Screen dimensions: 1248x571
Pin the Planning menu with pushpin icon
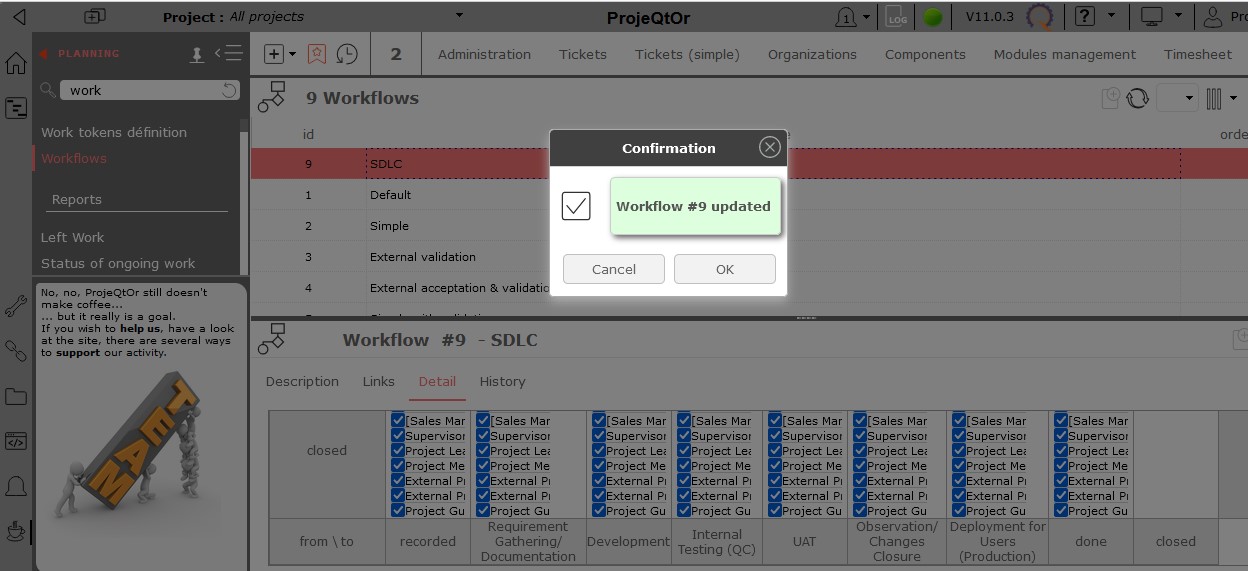click(197, 54)
